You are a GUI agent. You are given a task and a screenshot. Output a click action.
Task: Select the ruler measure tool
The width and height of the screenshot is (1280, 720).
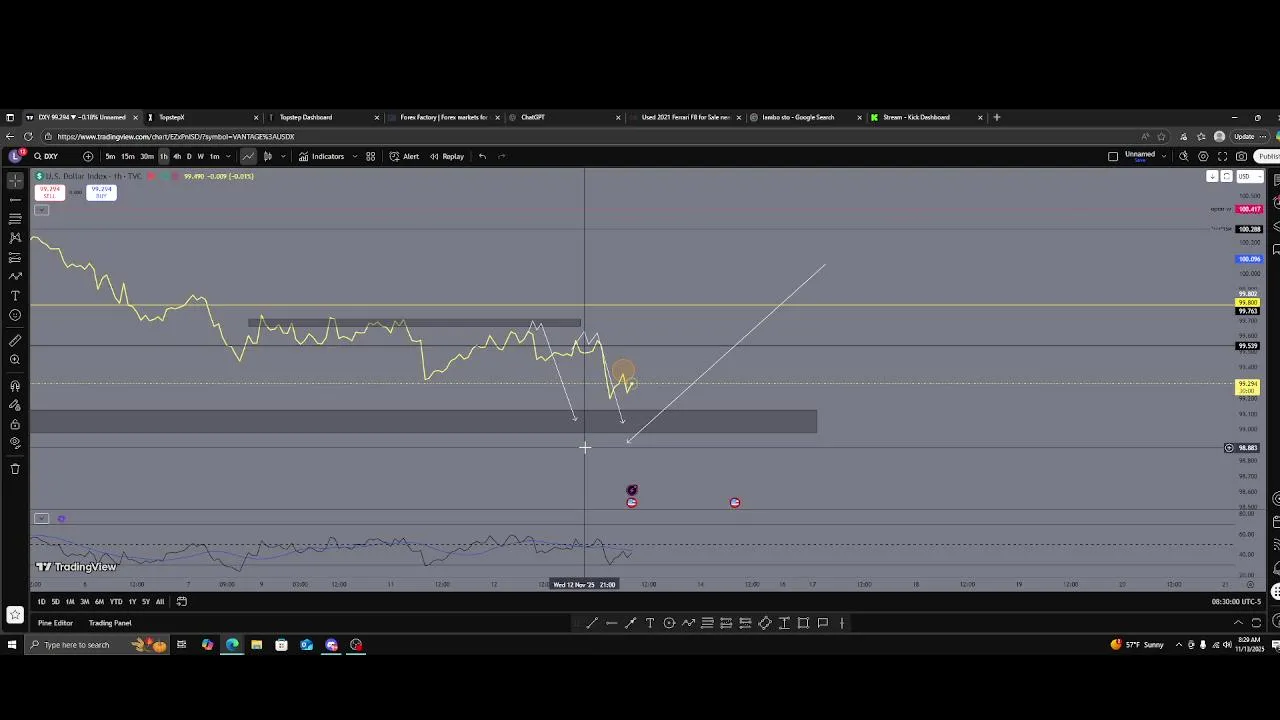point(15,341)
